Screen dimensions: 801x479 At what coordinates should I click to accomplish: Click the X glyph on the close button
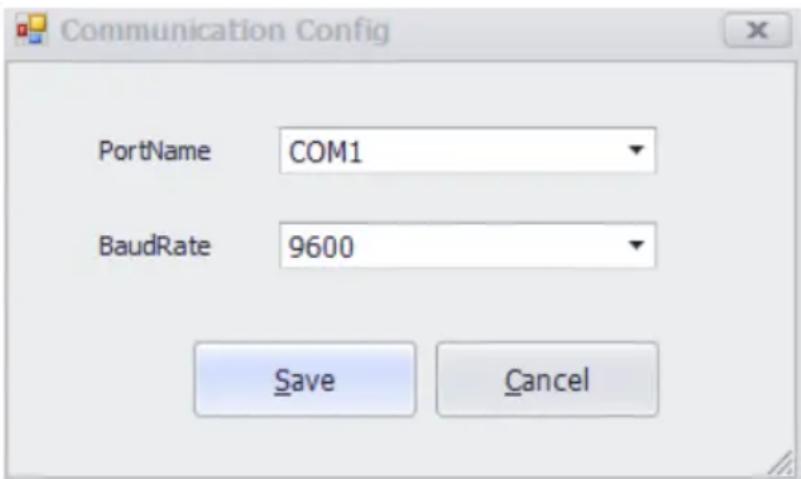coord(757,30)
